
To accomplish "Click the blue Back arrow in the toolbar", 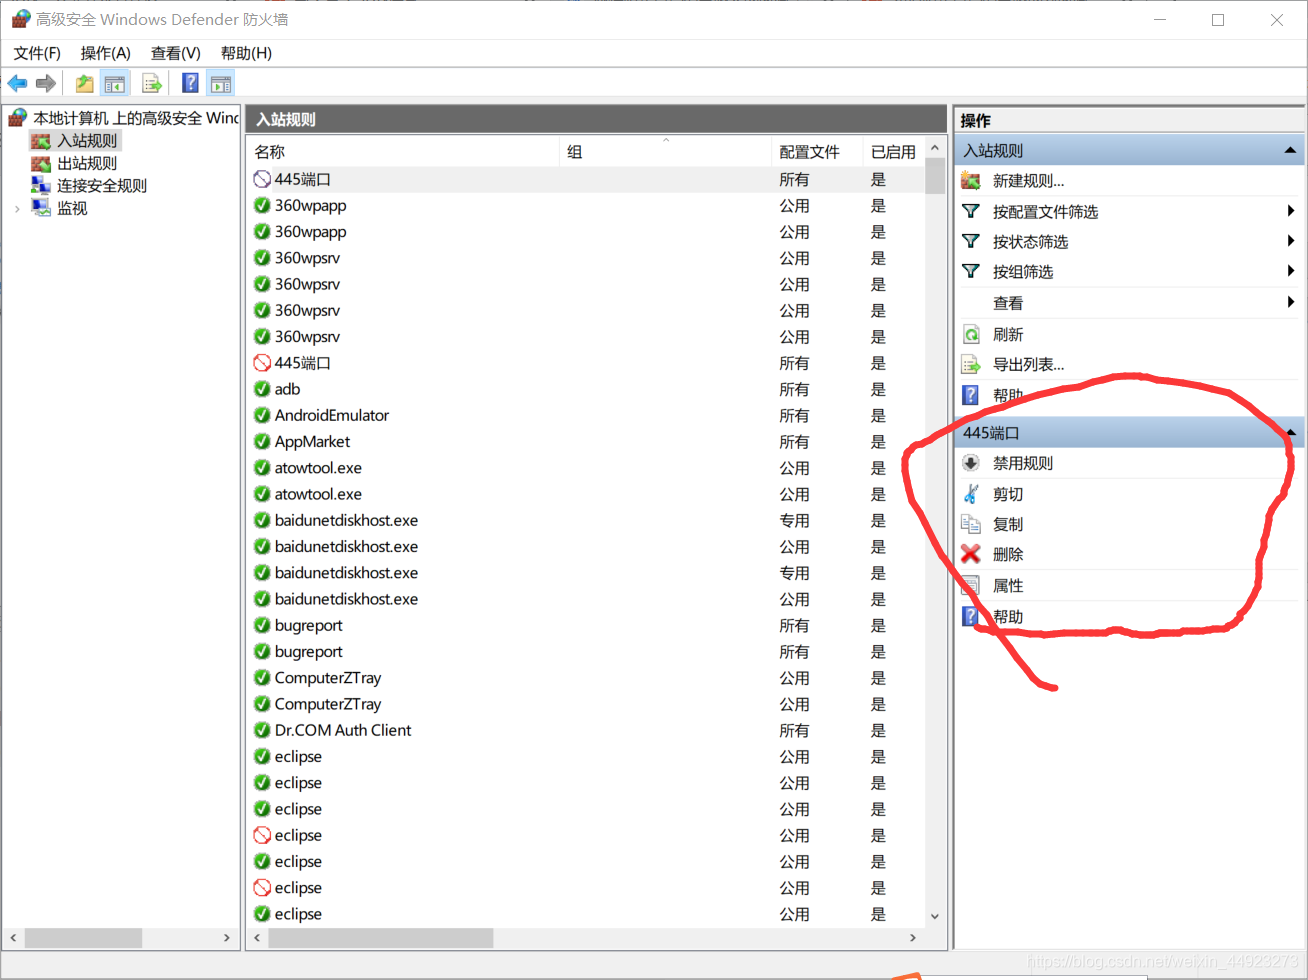I will pyautogui.click(x=17, y=84).
